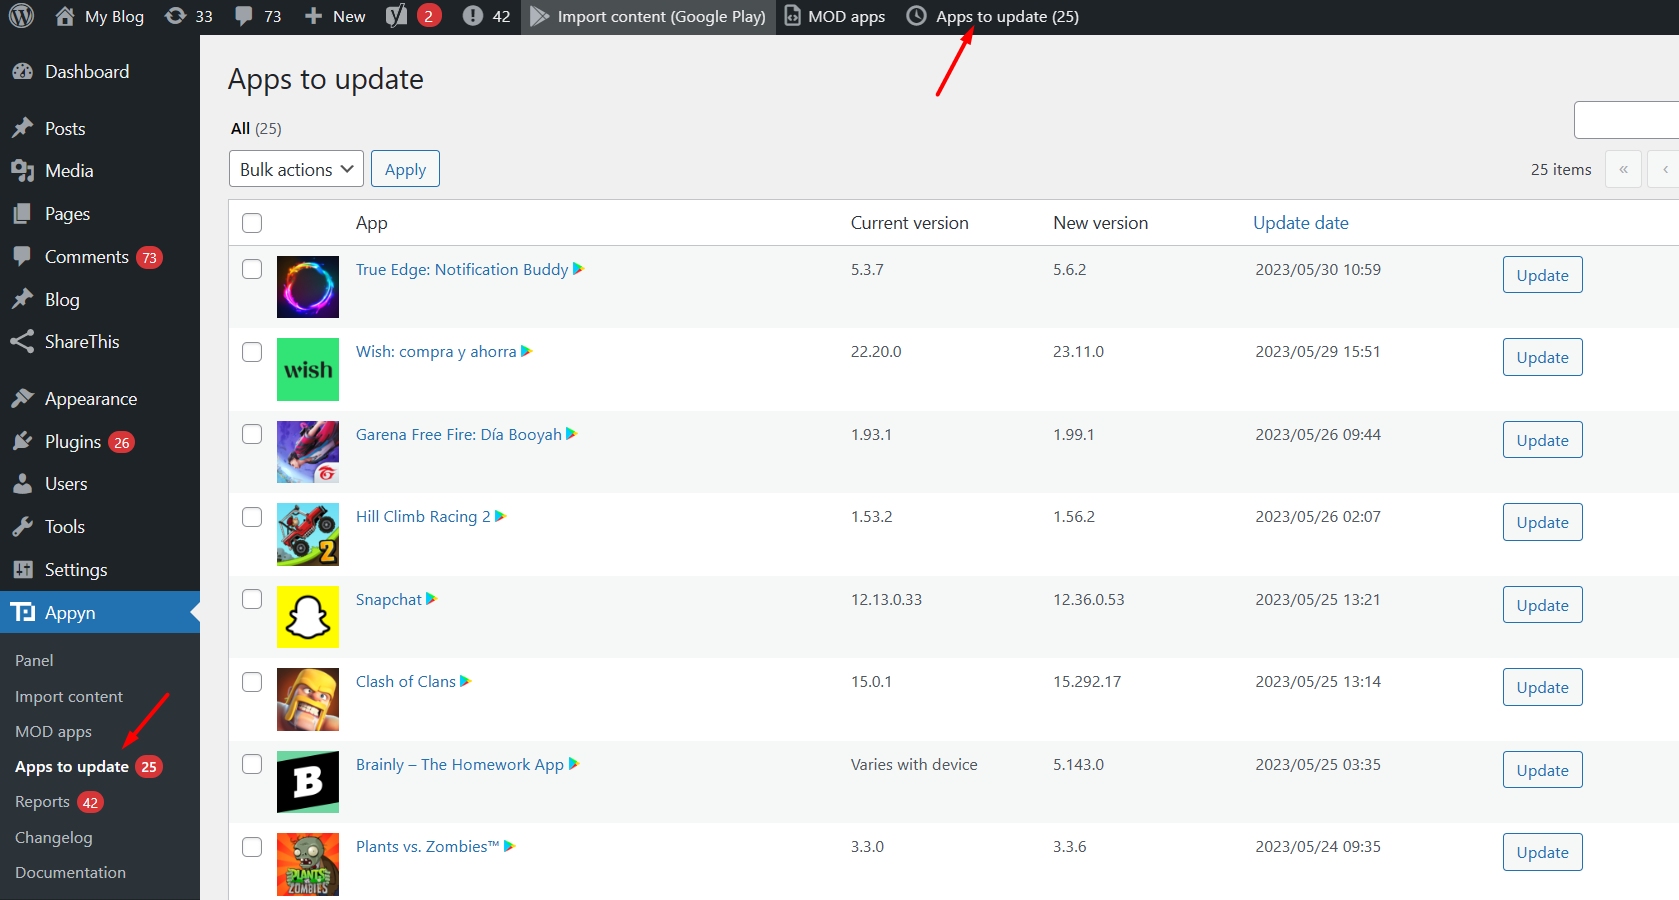This screenshot has height=900, width=1679.
Task: Open the Documentation submenu
Action: click(x=70, y=872)
